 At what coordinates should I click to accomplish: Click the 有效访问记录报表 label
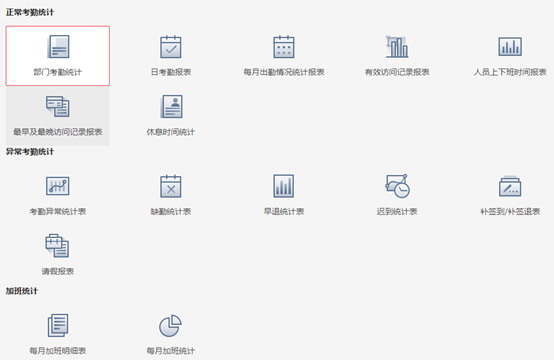(x=397, y=72)
